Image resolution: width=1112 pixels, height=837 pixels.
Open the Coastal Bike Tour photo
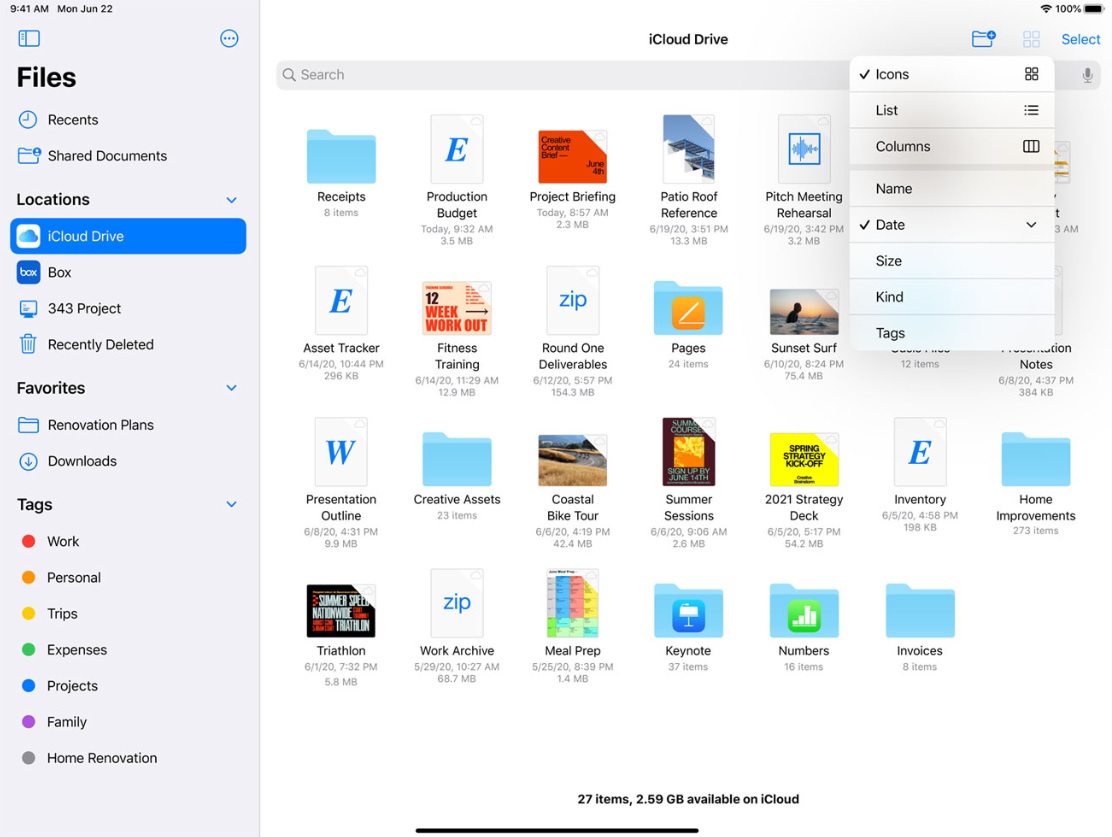(x=572, y=460)
